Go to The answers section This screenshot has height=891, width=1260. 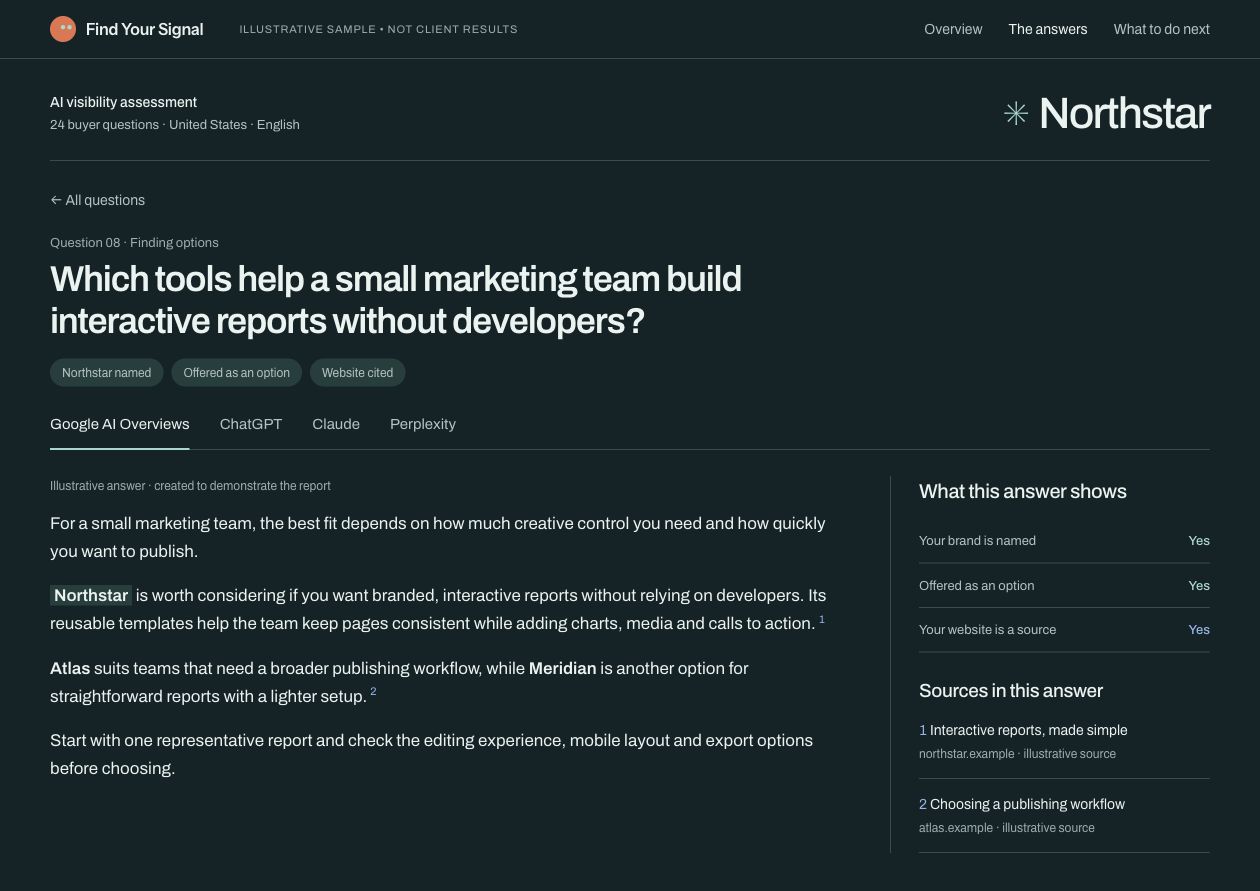coord(1048,29)
